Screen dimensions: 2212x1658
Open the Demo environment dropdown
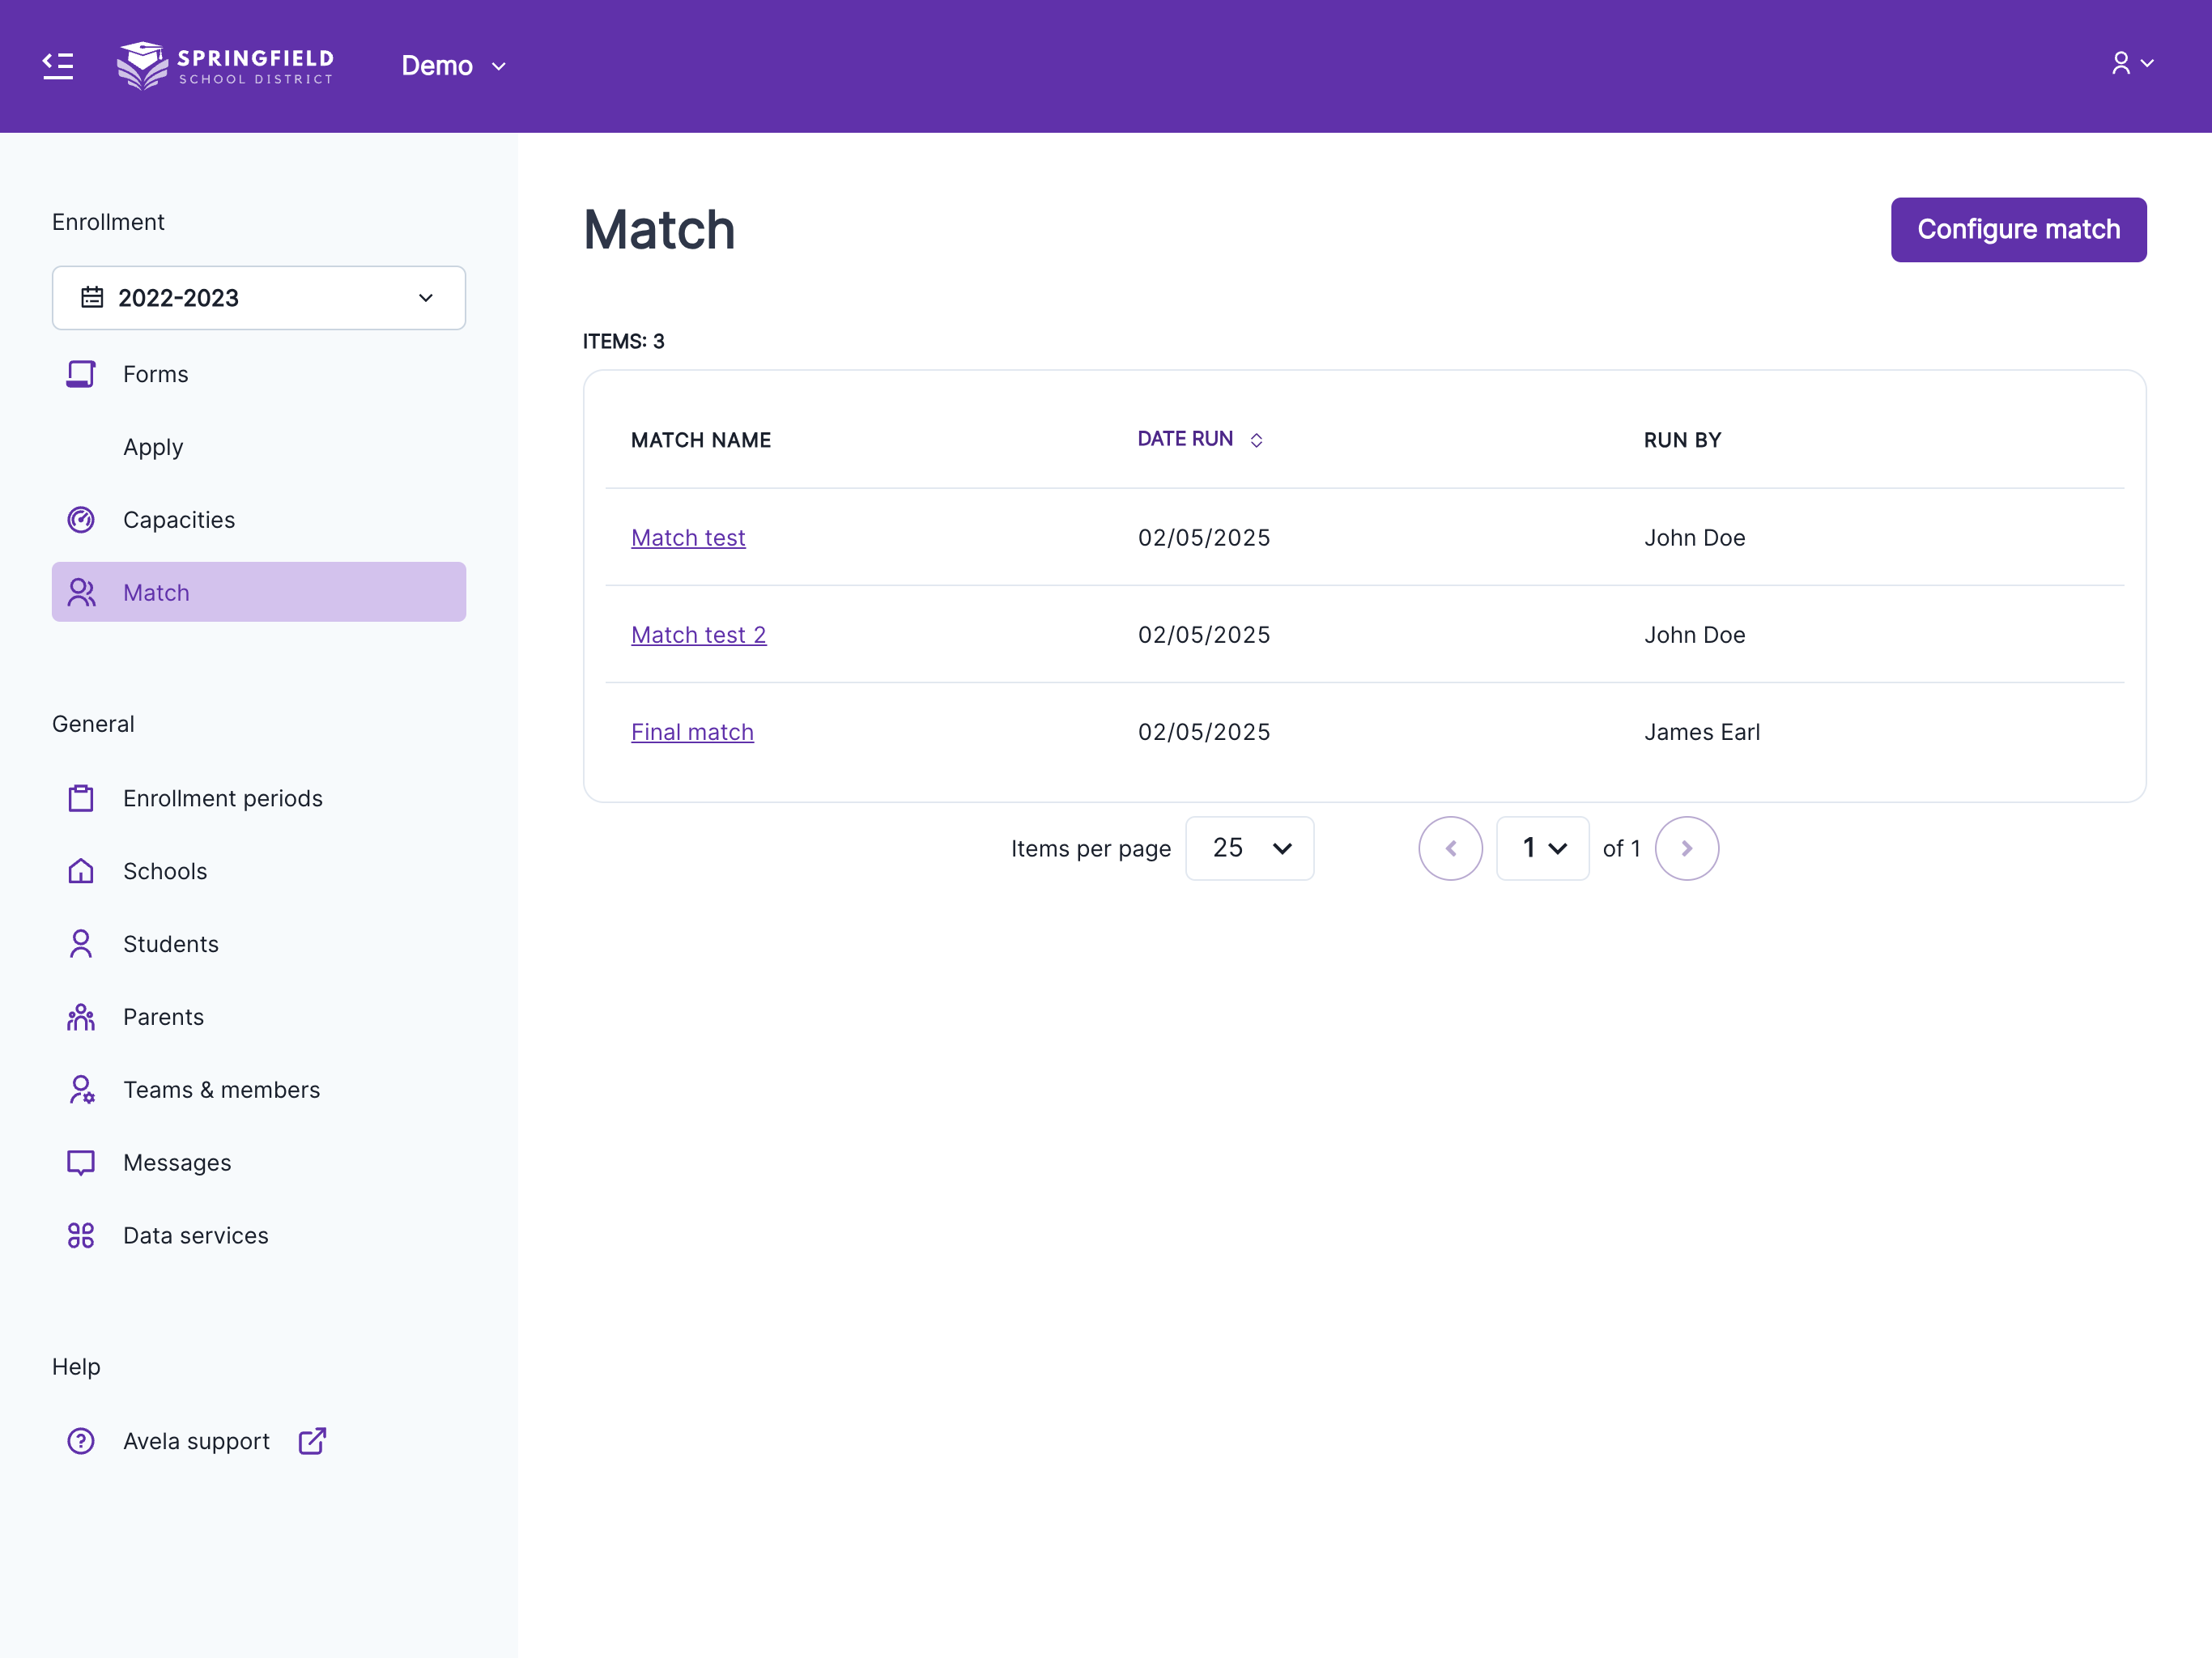[453, 65]
